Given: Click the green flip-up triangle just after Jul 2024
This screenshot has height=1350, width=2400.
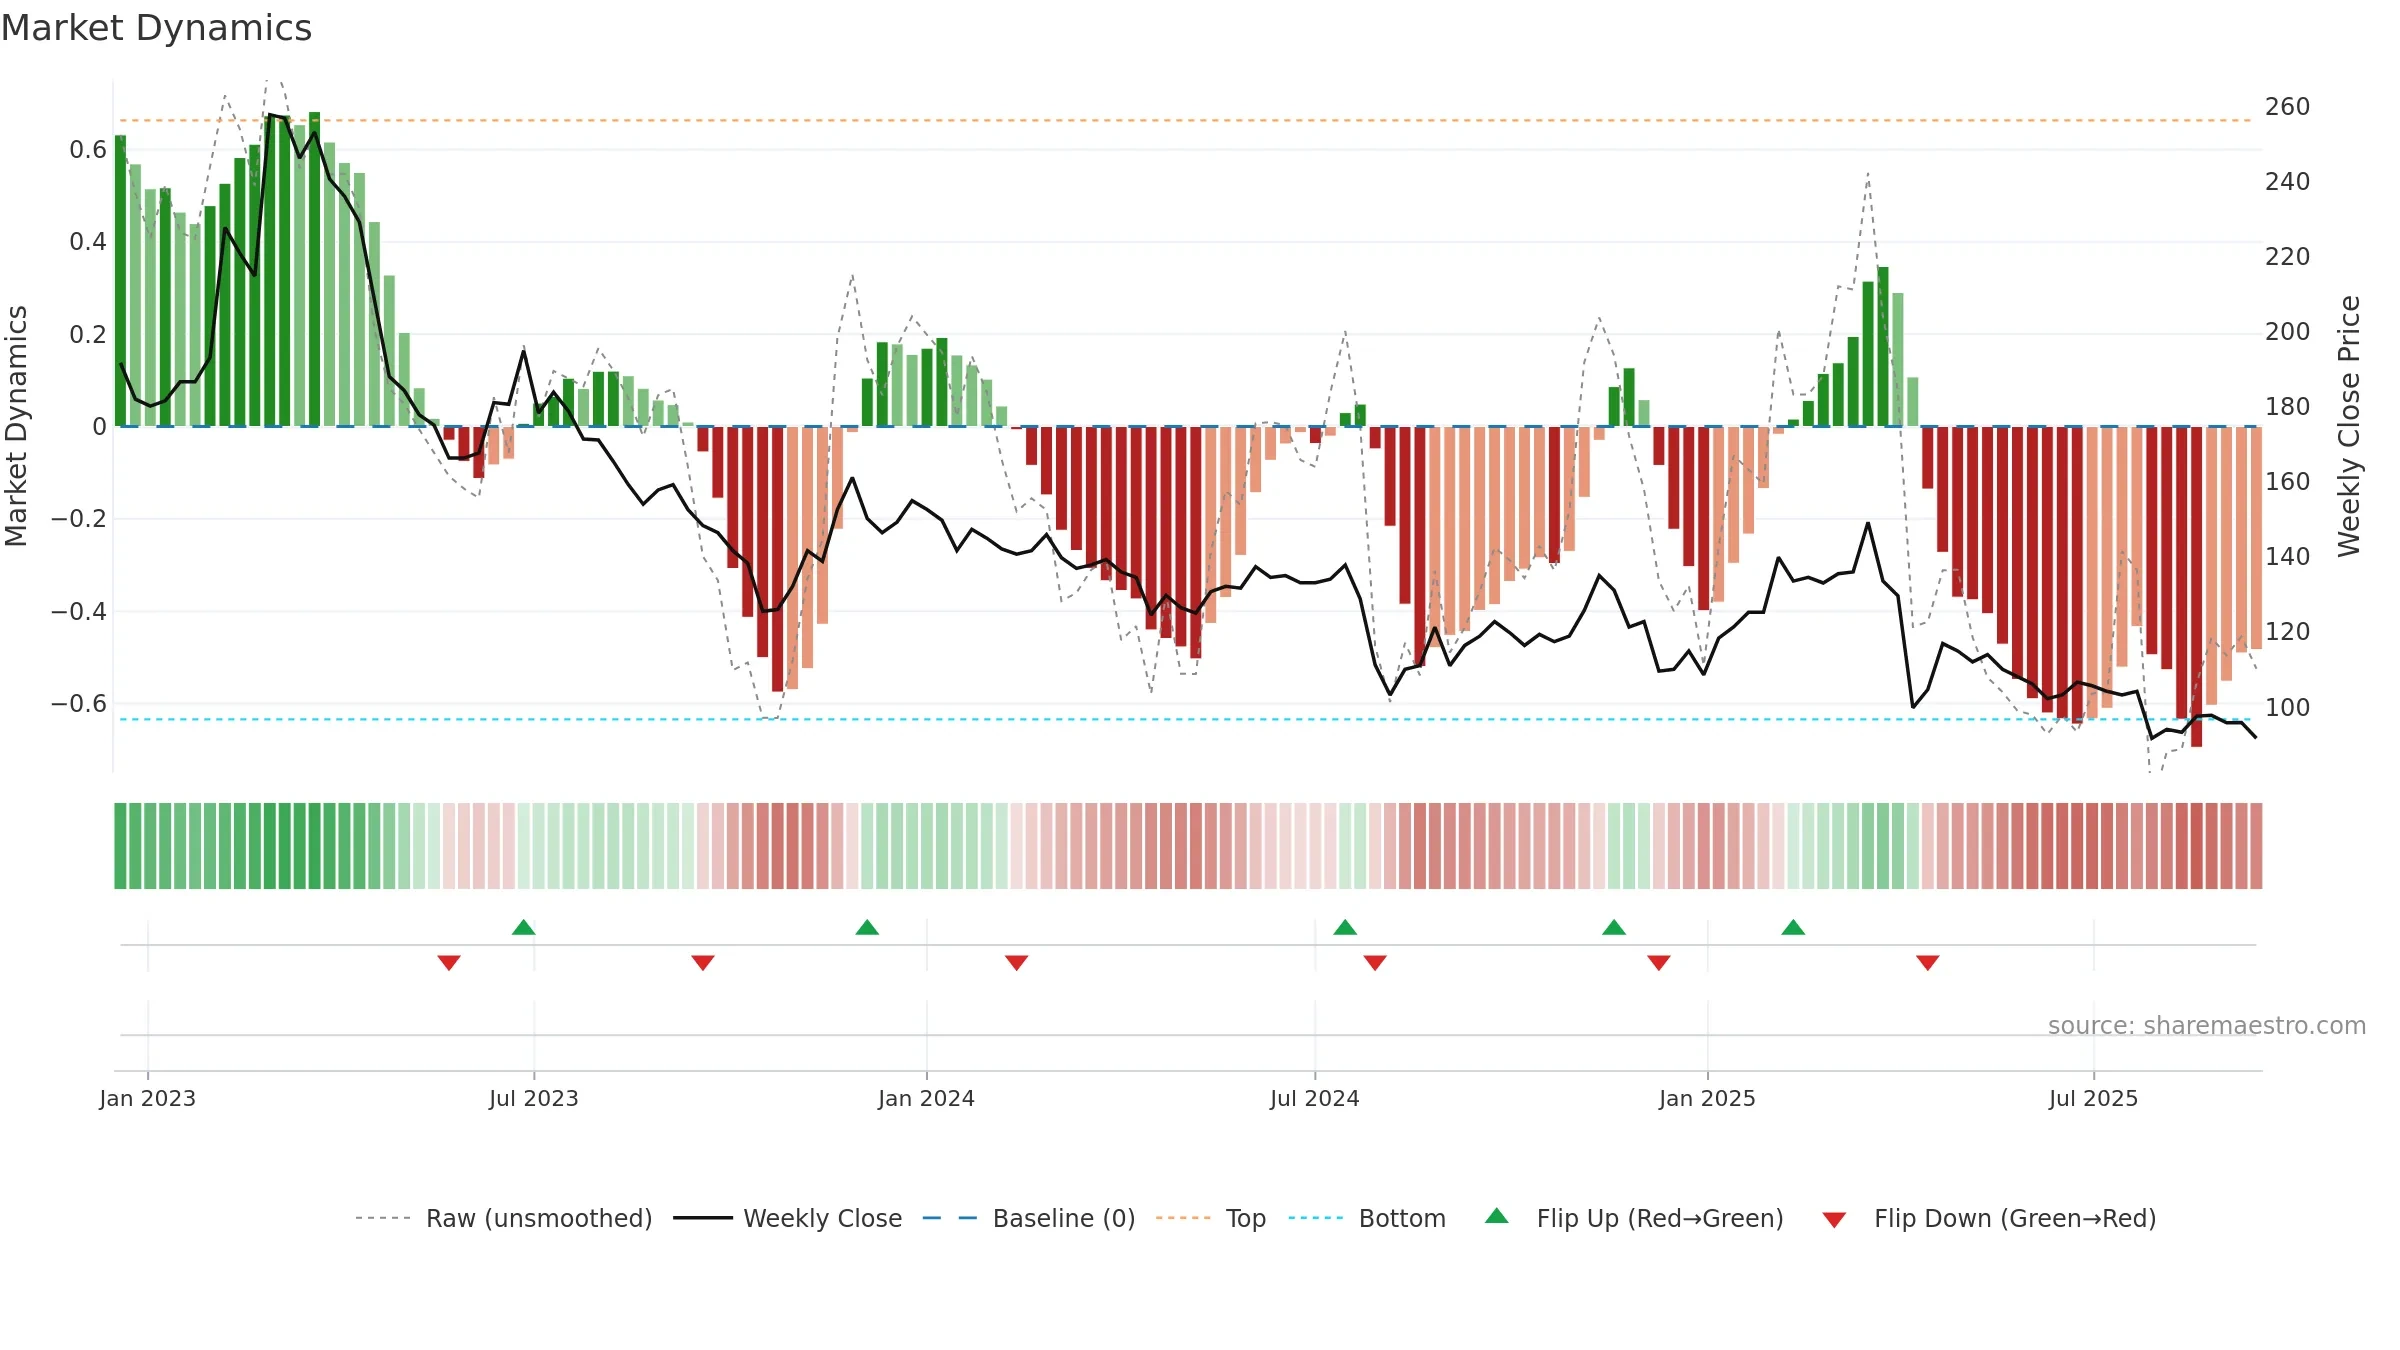Looking at the screenshot, I should pos(1345,927).
